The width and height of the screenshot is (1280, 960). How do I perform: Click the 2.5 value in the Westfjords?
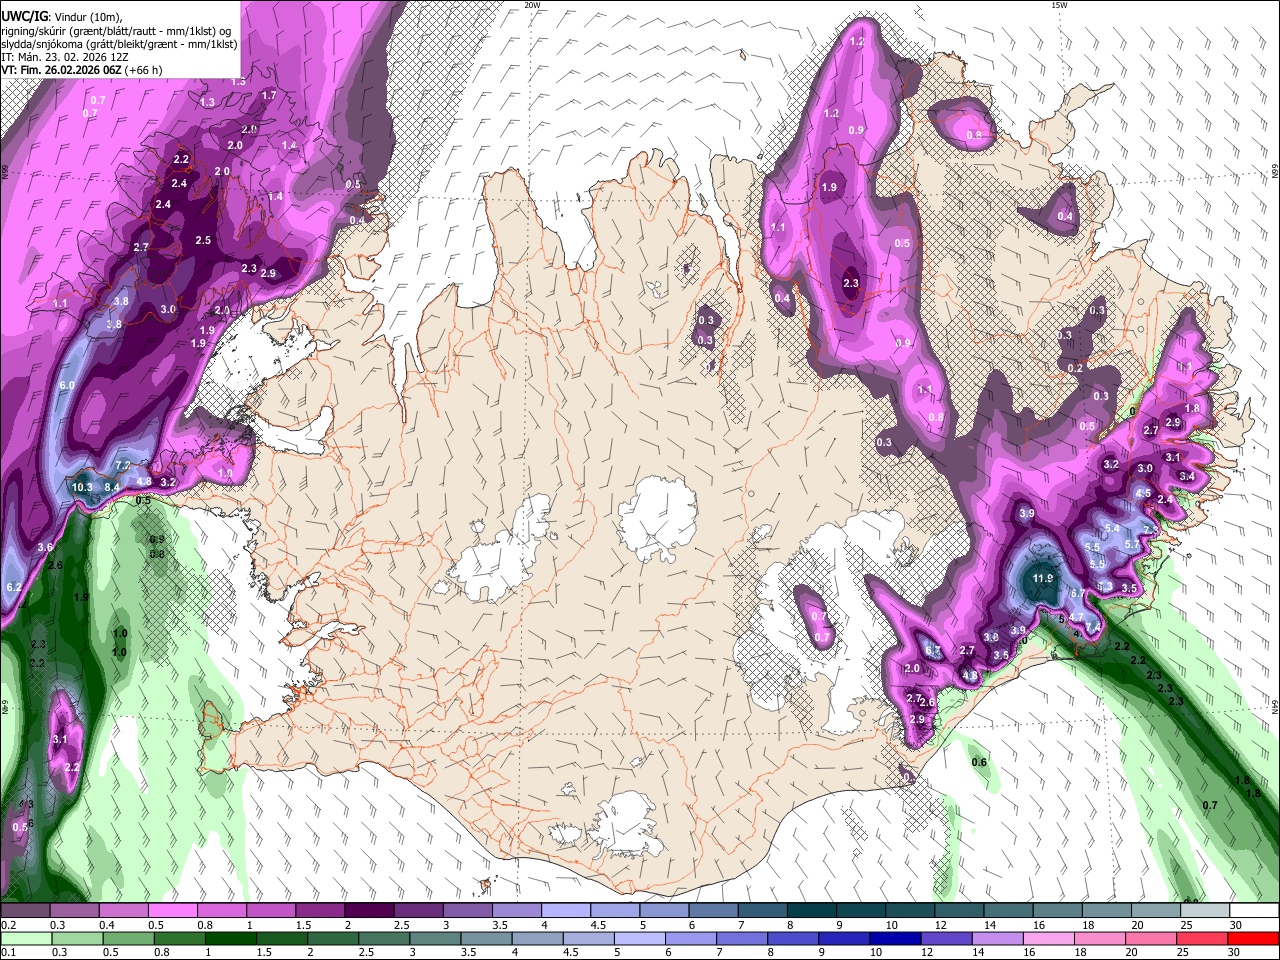(x=203, y=240)
